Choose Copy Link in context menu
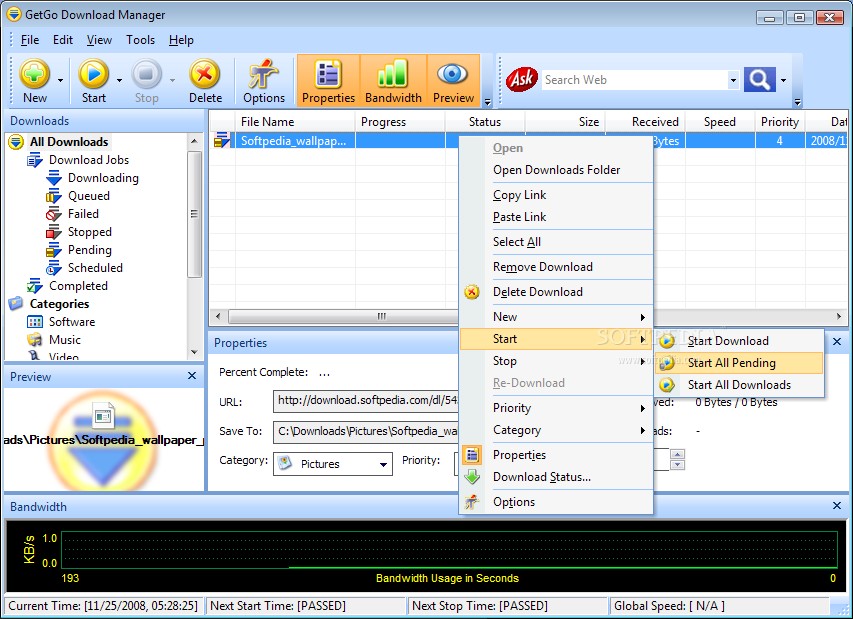Image resolution: width=853 pixels, height=619 pixels. [557, 195]
